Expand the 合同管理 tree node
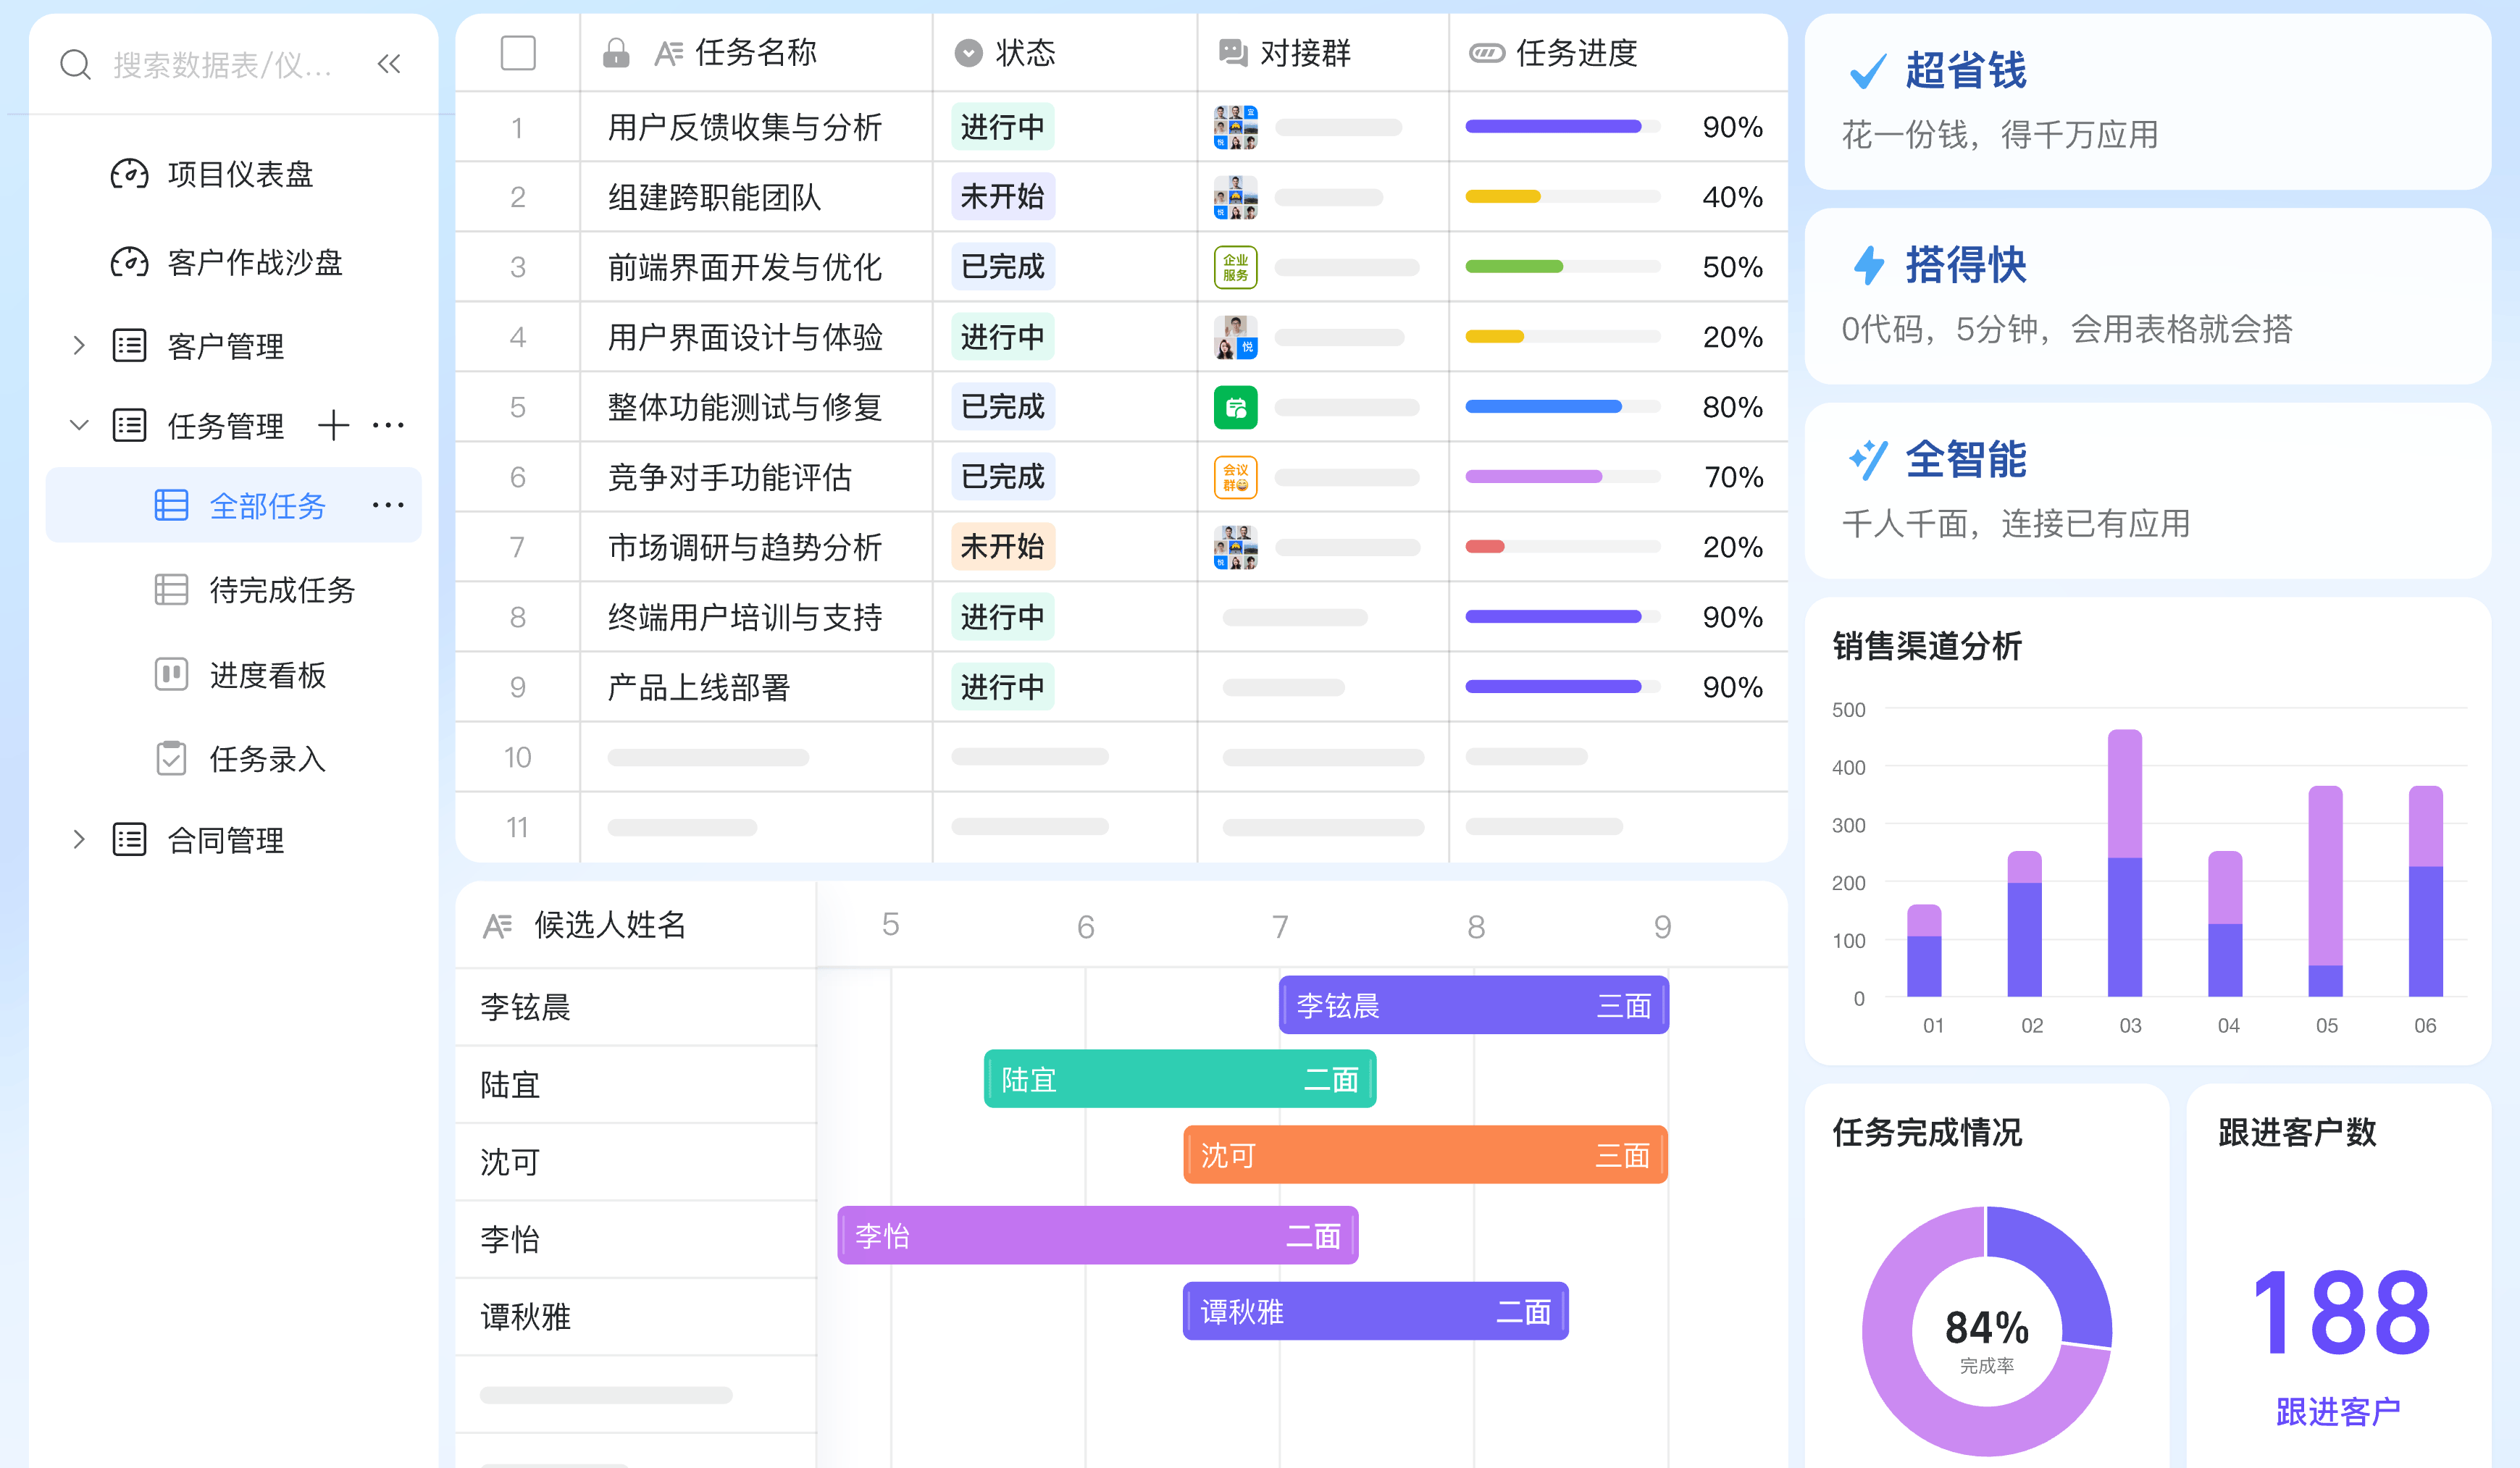Viewport: 2520px width, 1468px height. (x=79, y=840)
